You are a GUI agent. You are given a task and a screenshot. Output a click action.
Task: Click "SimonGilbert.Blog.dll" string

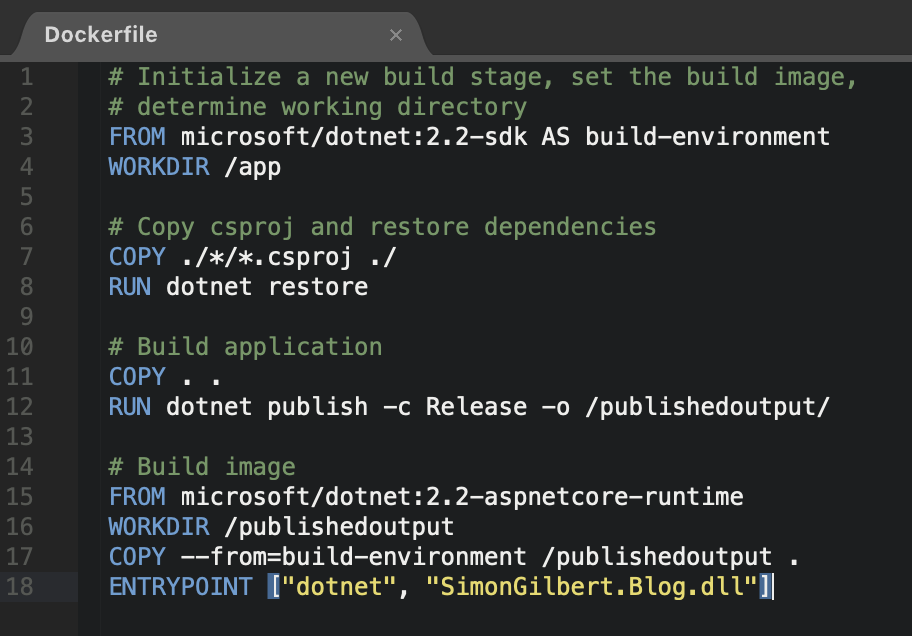592,587
